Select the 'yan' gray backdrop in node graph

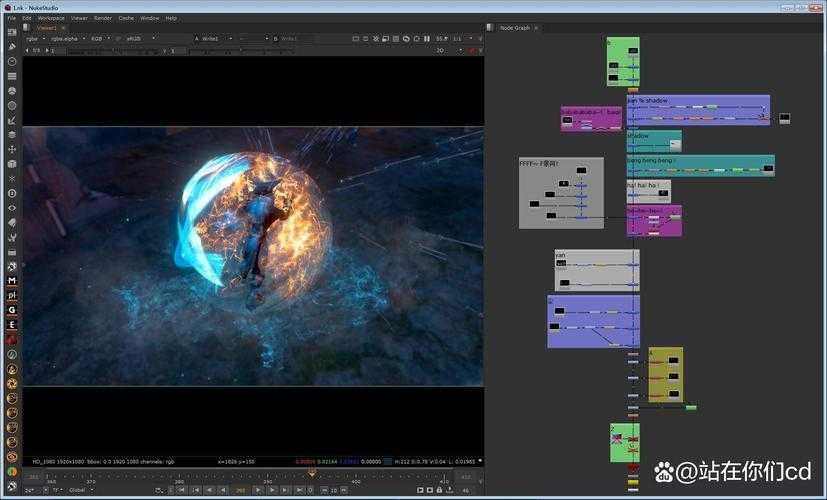[597, 270]
